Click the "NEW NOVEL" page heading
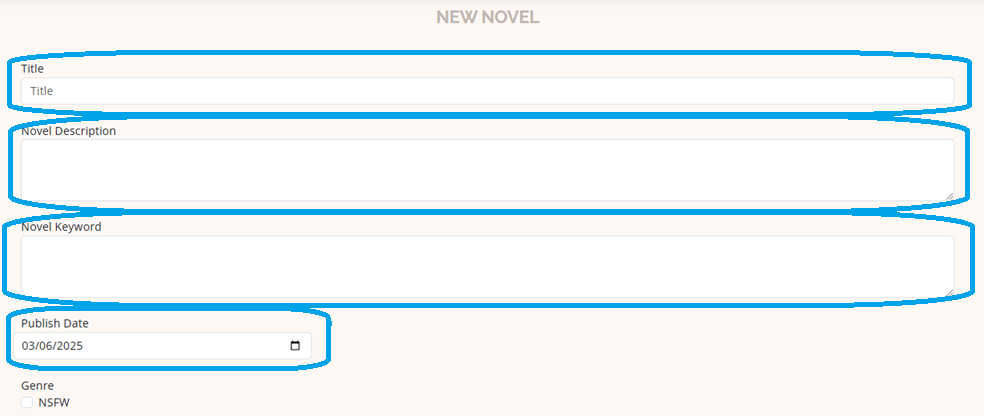The height and width of the screenshot is (416, 984). (x=488, y=17)
